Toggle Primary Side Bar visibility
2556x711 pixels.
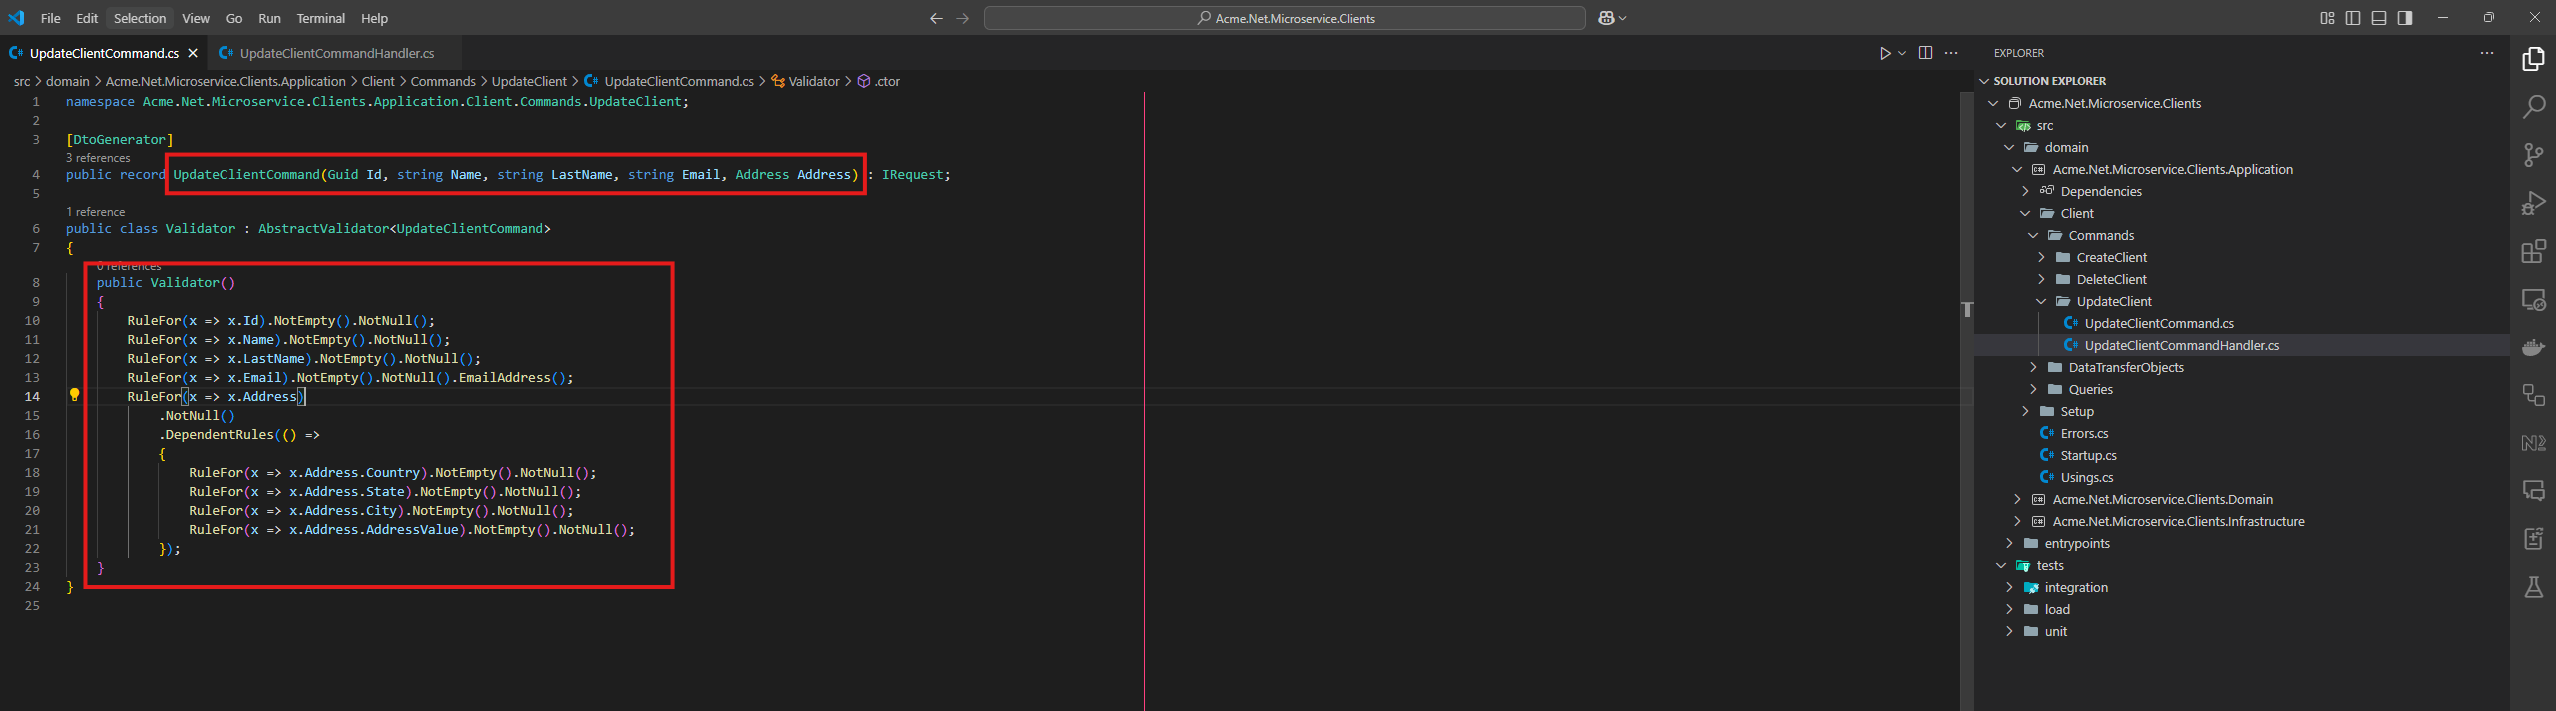coord(2353,18)
